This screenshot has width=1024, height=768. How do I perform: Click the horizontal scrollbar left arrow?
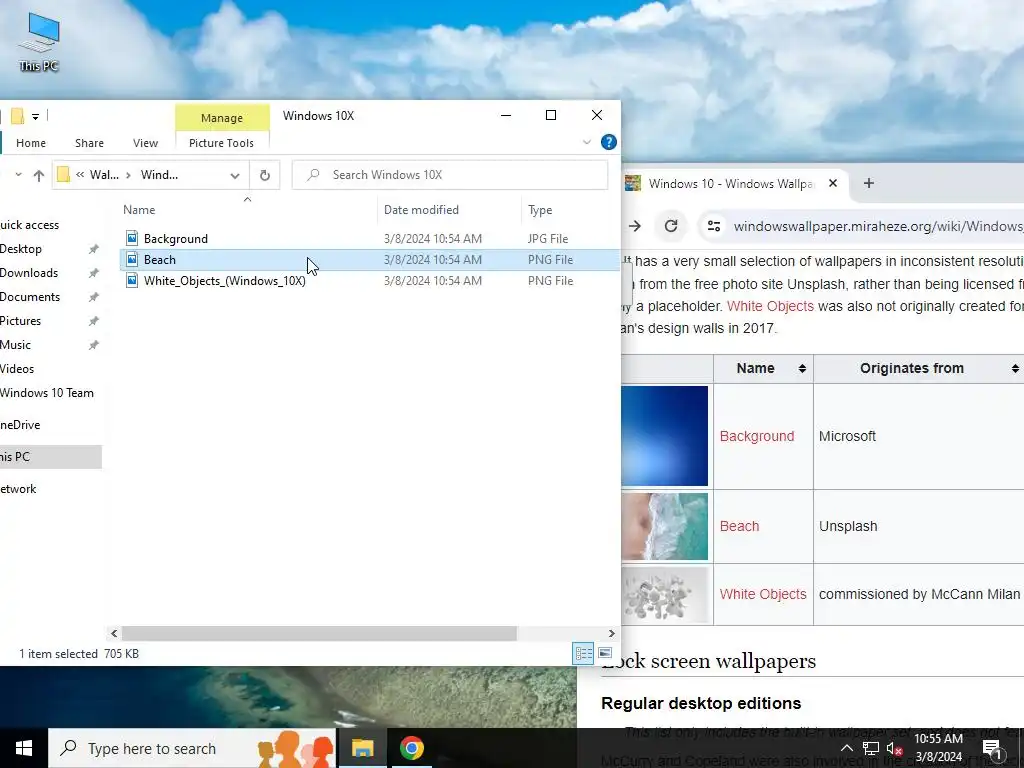pyautogui.click(x=114, y=633)
